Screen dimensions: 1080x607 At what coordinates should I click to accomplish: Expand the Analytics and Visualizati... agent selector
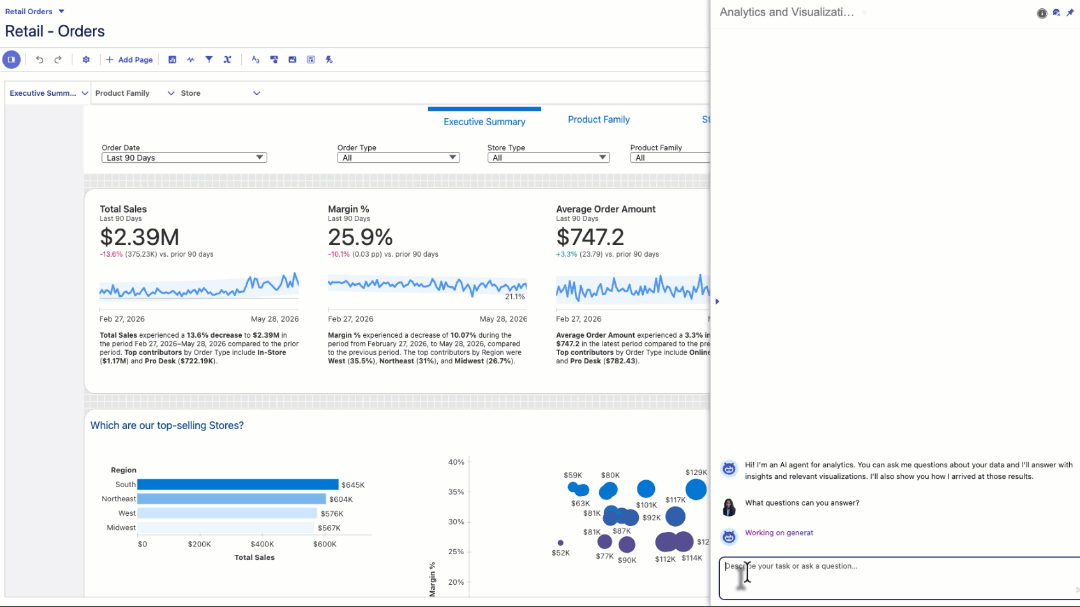(864, 12)
